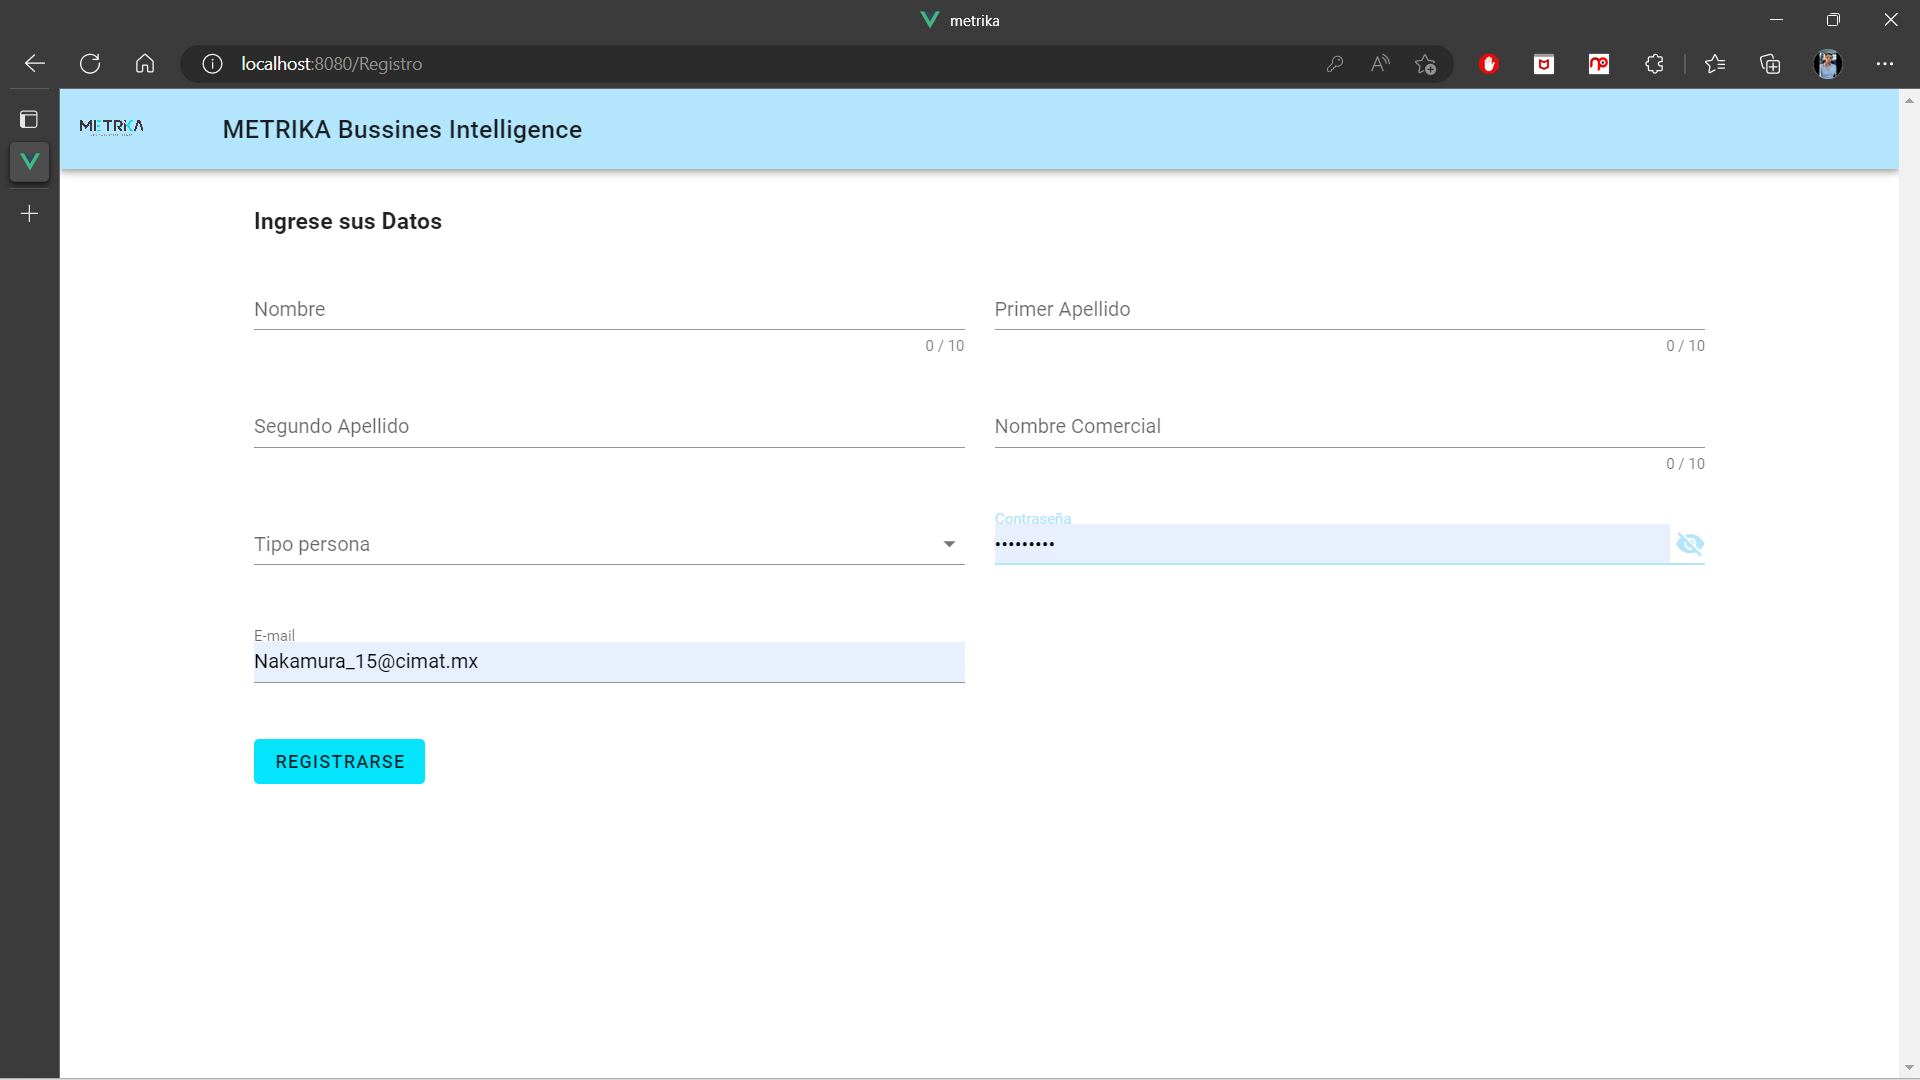Select the metrika browser tab
Image resolution: width=1920 pixels, height=1080 pixels.
pyautogui.click(x=959, y=19)
